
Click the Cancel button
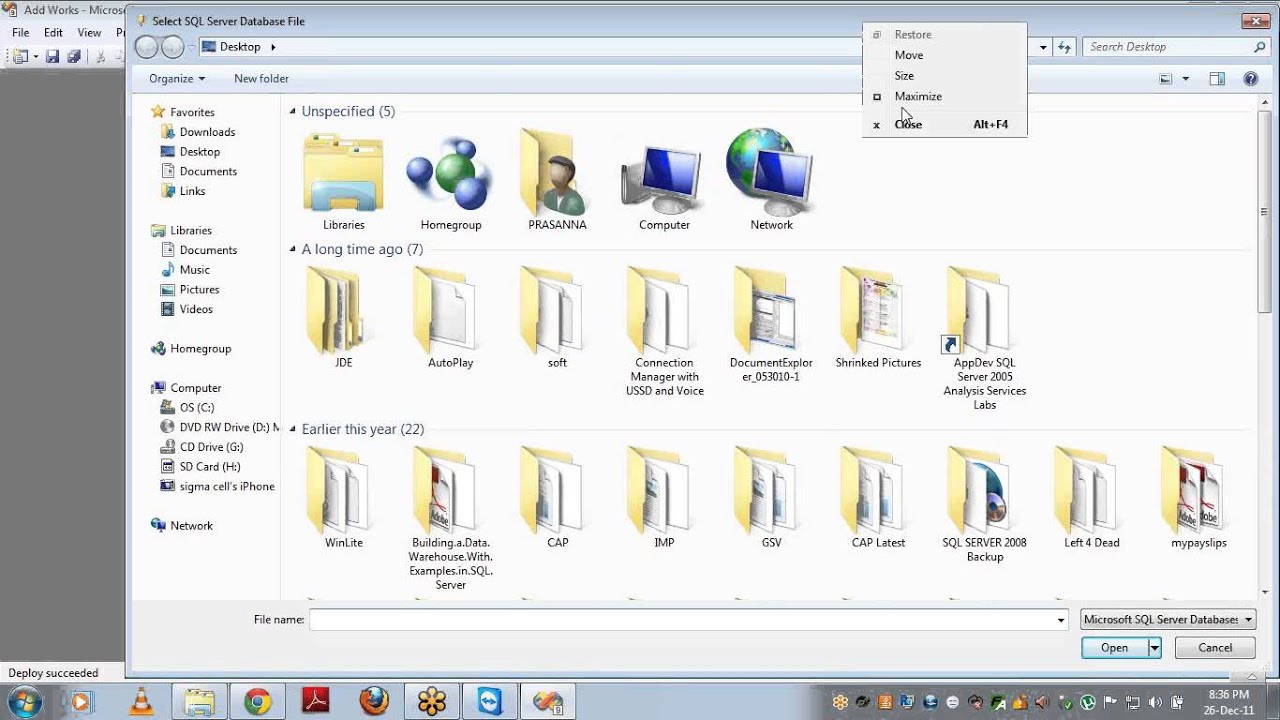click(1215, 648)
